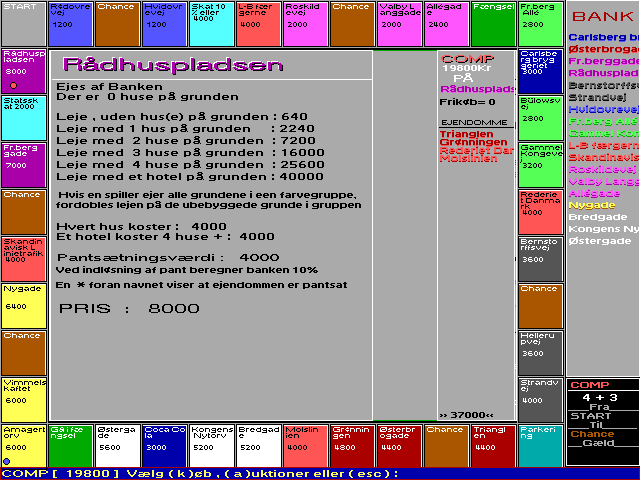The height and width of the screenshot is (480, 640).
Task: Select the Fr.berg Allé 2800 board square
Action: click(x=541, y=24)
